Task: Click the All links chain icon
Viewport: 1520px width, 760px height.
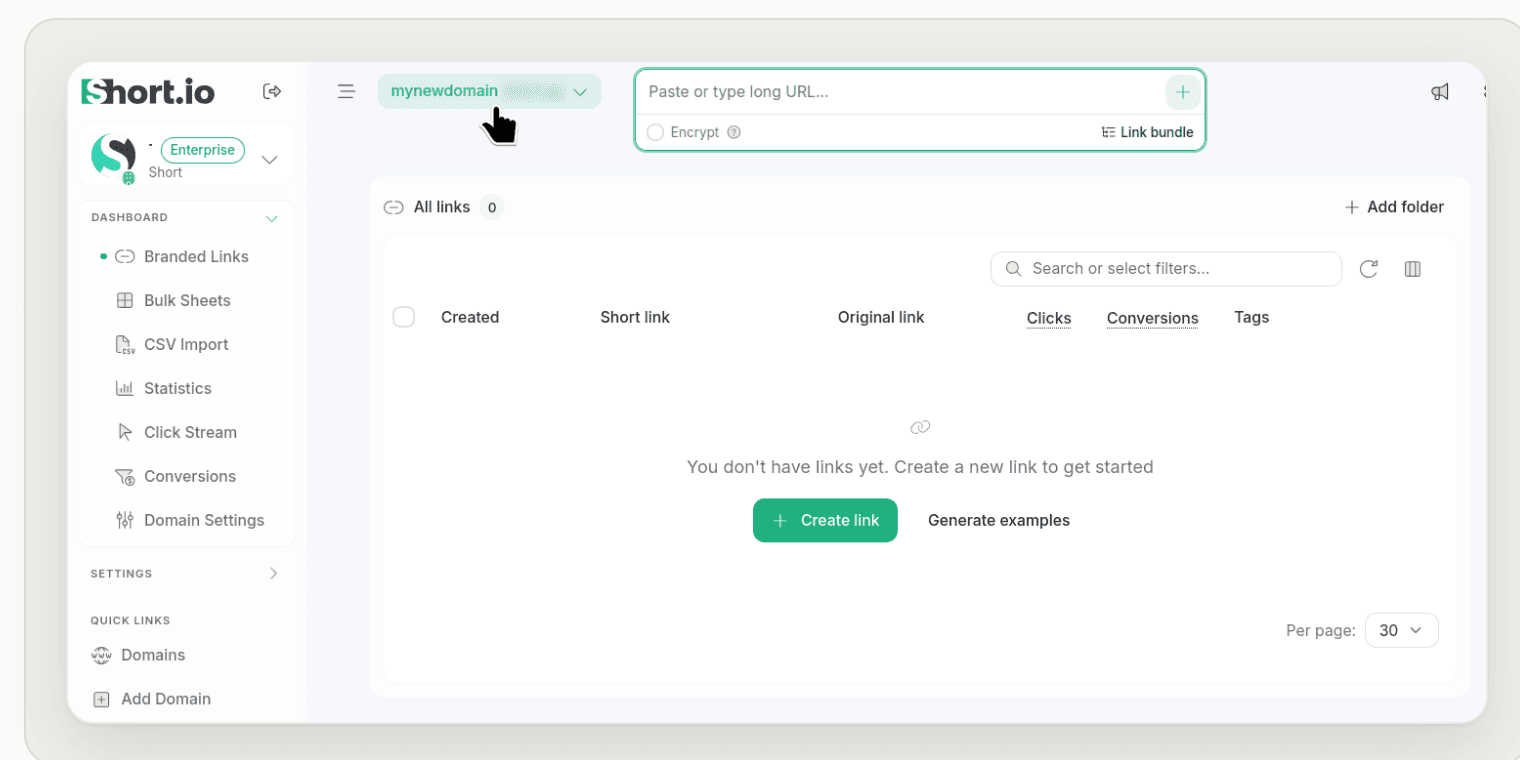Action: point(394,207)
